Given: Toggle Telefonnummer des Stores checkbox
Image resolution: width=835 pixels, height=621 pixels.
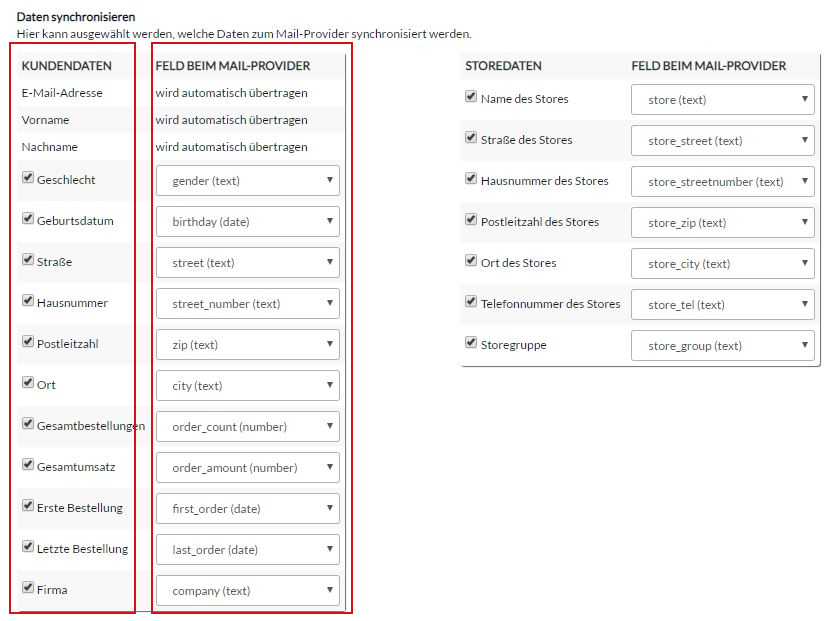Looking at the screenshot, I should coord(471,301).
